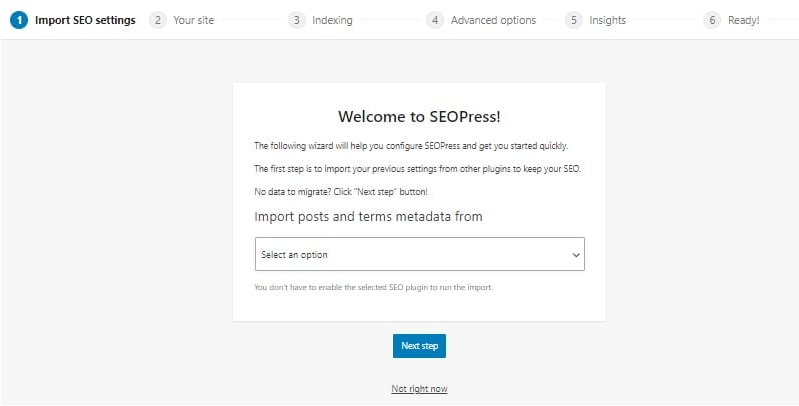Click the step 1 circle icon

pos(19,20)
